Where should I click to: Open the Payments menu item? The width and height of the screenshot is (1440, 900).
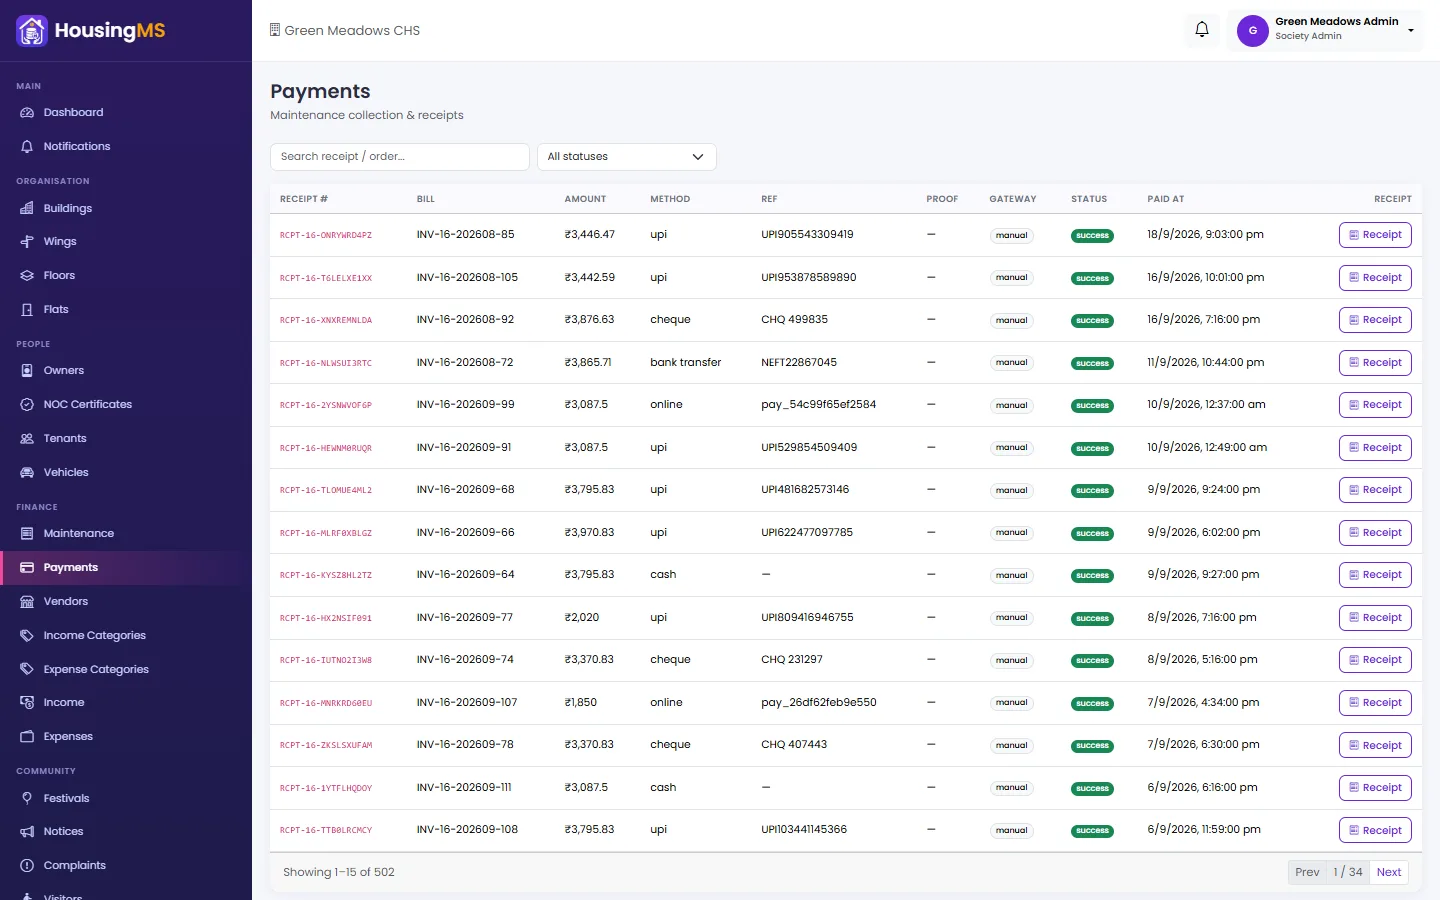120,568
